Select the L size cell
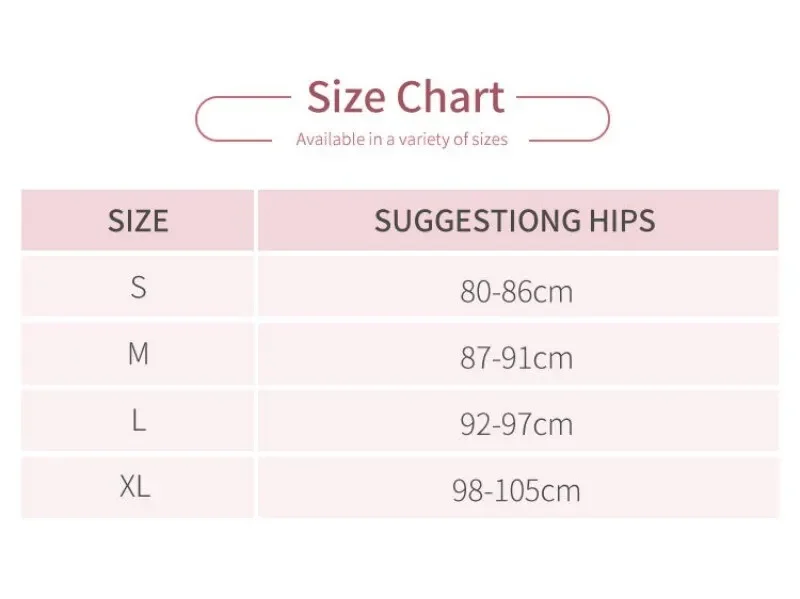Viewport: 800px width, 599px height. click(x=138, y=421)
